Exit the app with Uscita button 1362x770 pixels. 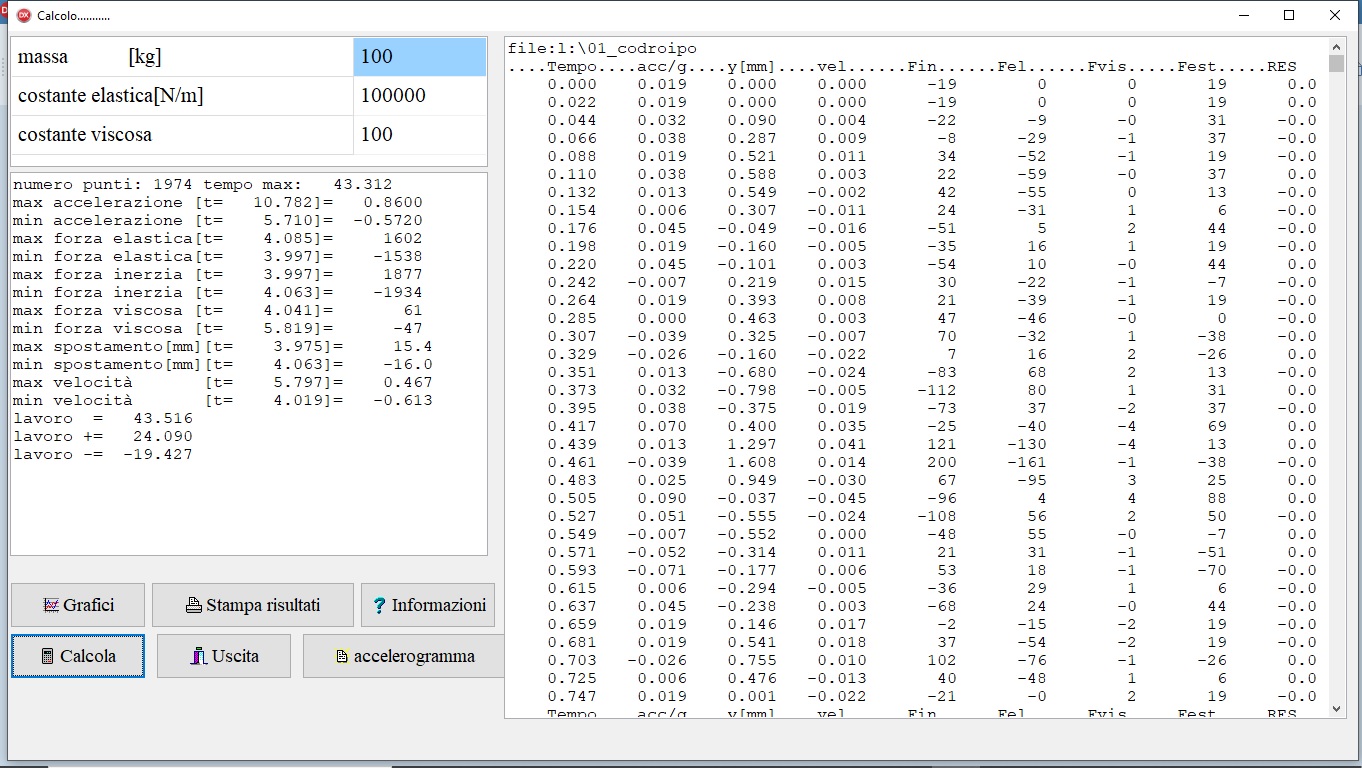coord(224,657)
